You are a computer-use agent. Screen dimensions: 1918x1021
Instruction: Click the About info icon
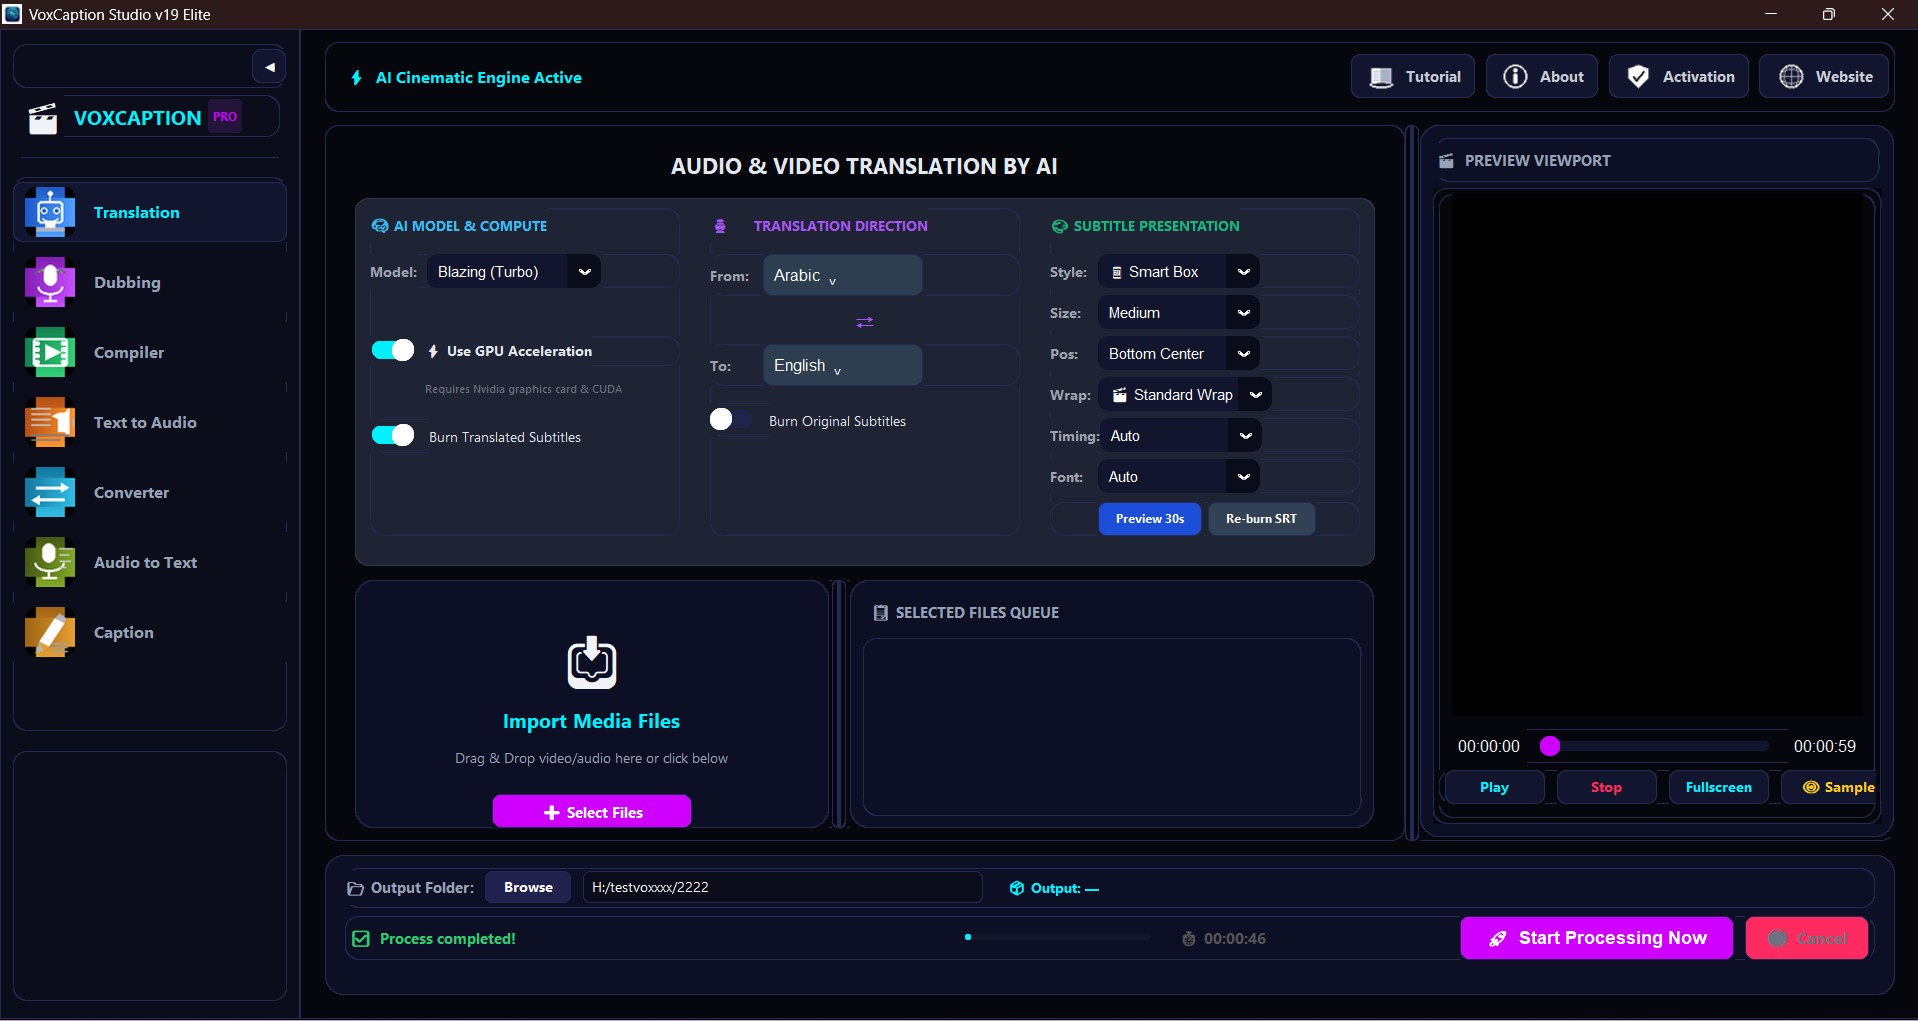click(1515, 77)
